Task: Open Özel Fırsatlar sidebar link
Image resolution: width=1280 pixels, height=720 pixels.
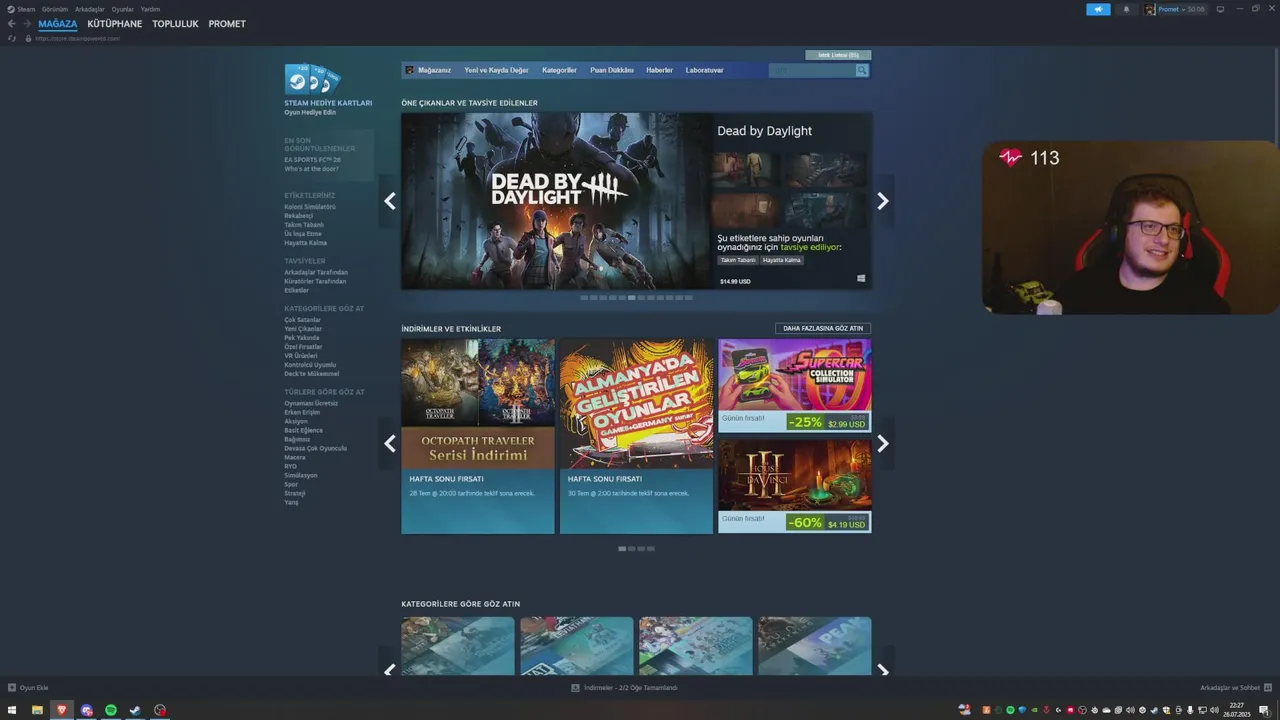Action: pos(303,347)
